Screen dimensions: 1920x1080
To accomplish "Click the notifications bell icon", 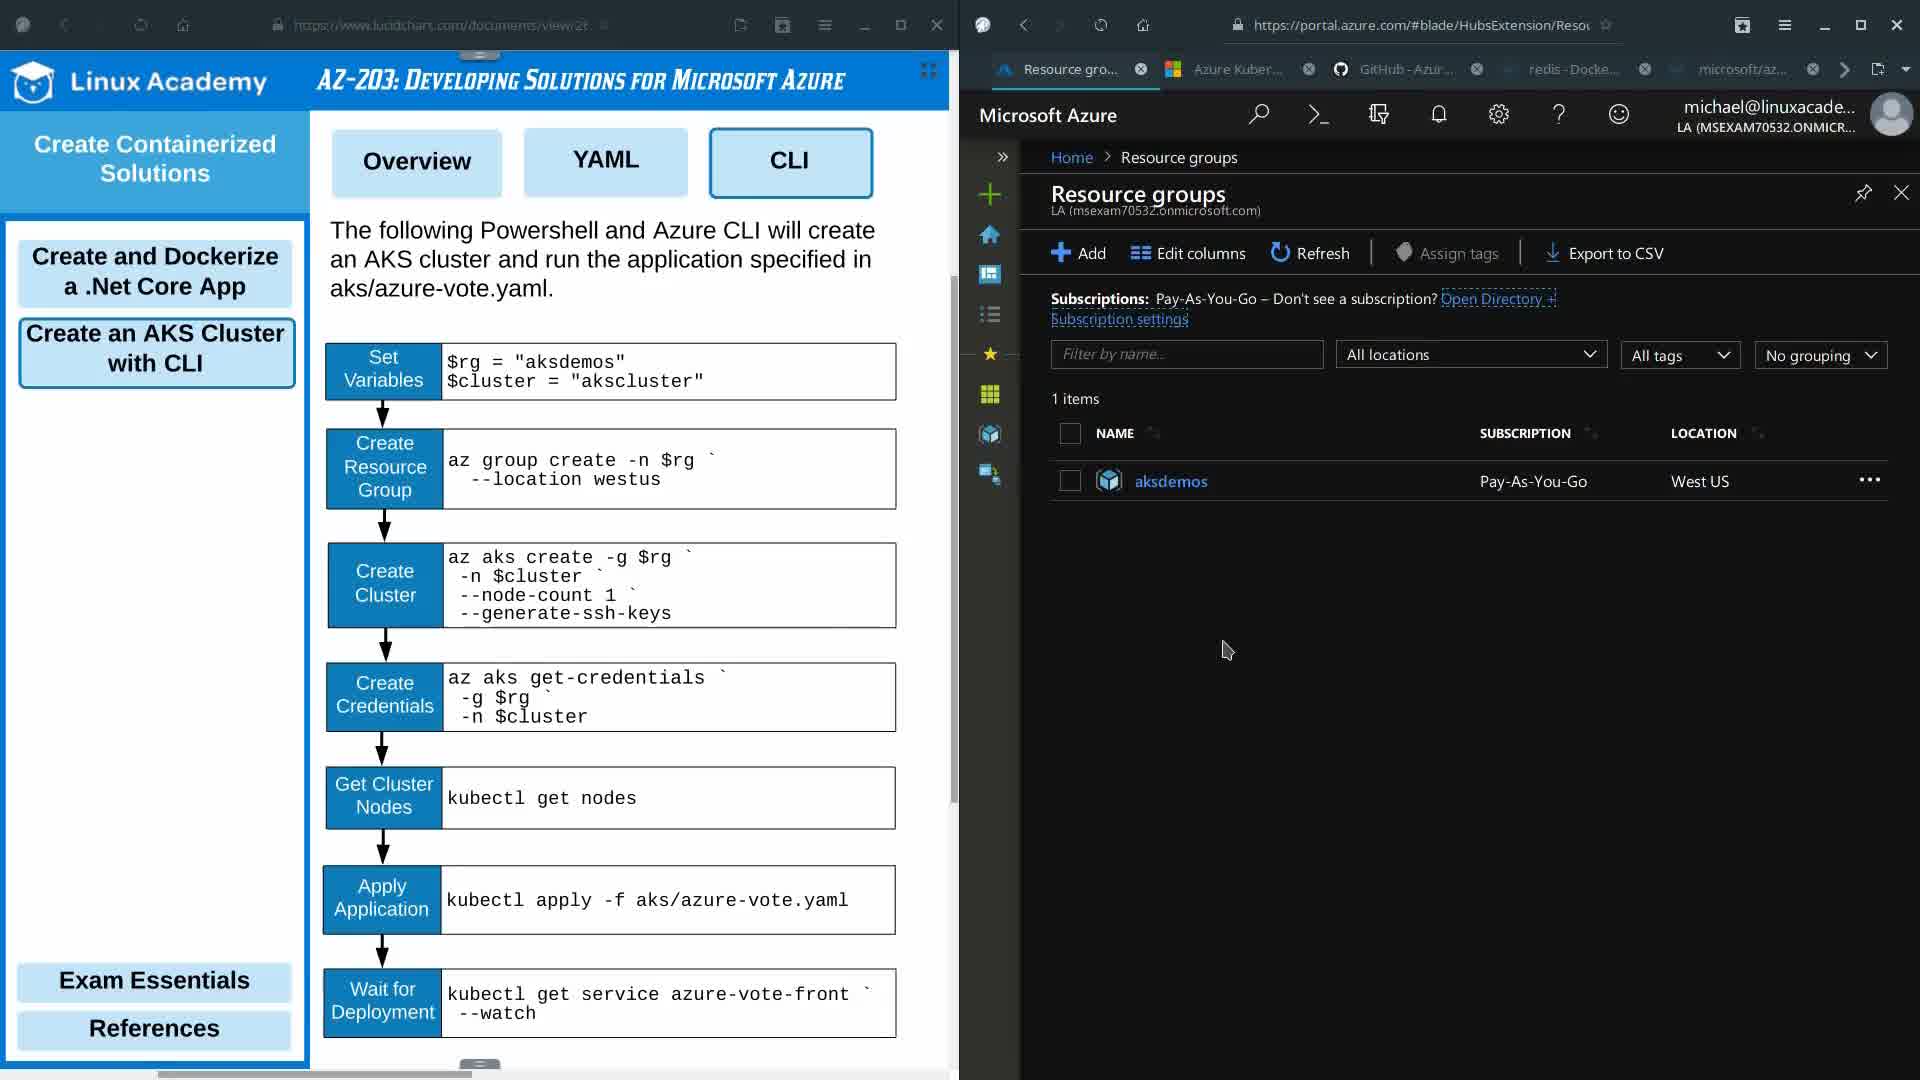I will (x=1438, y=115).
